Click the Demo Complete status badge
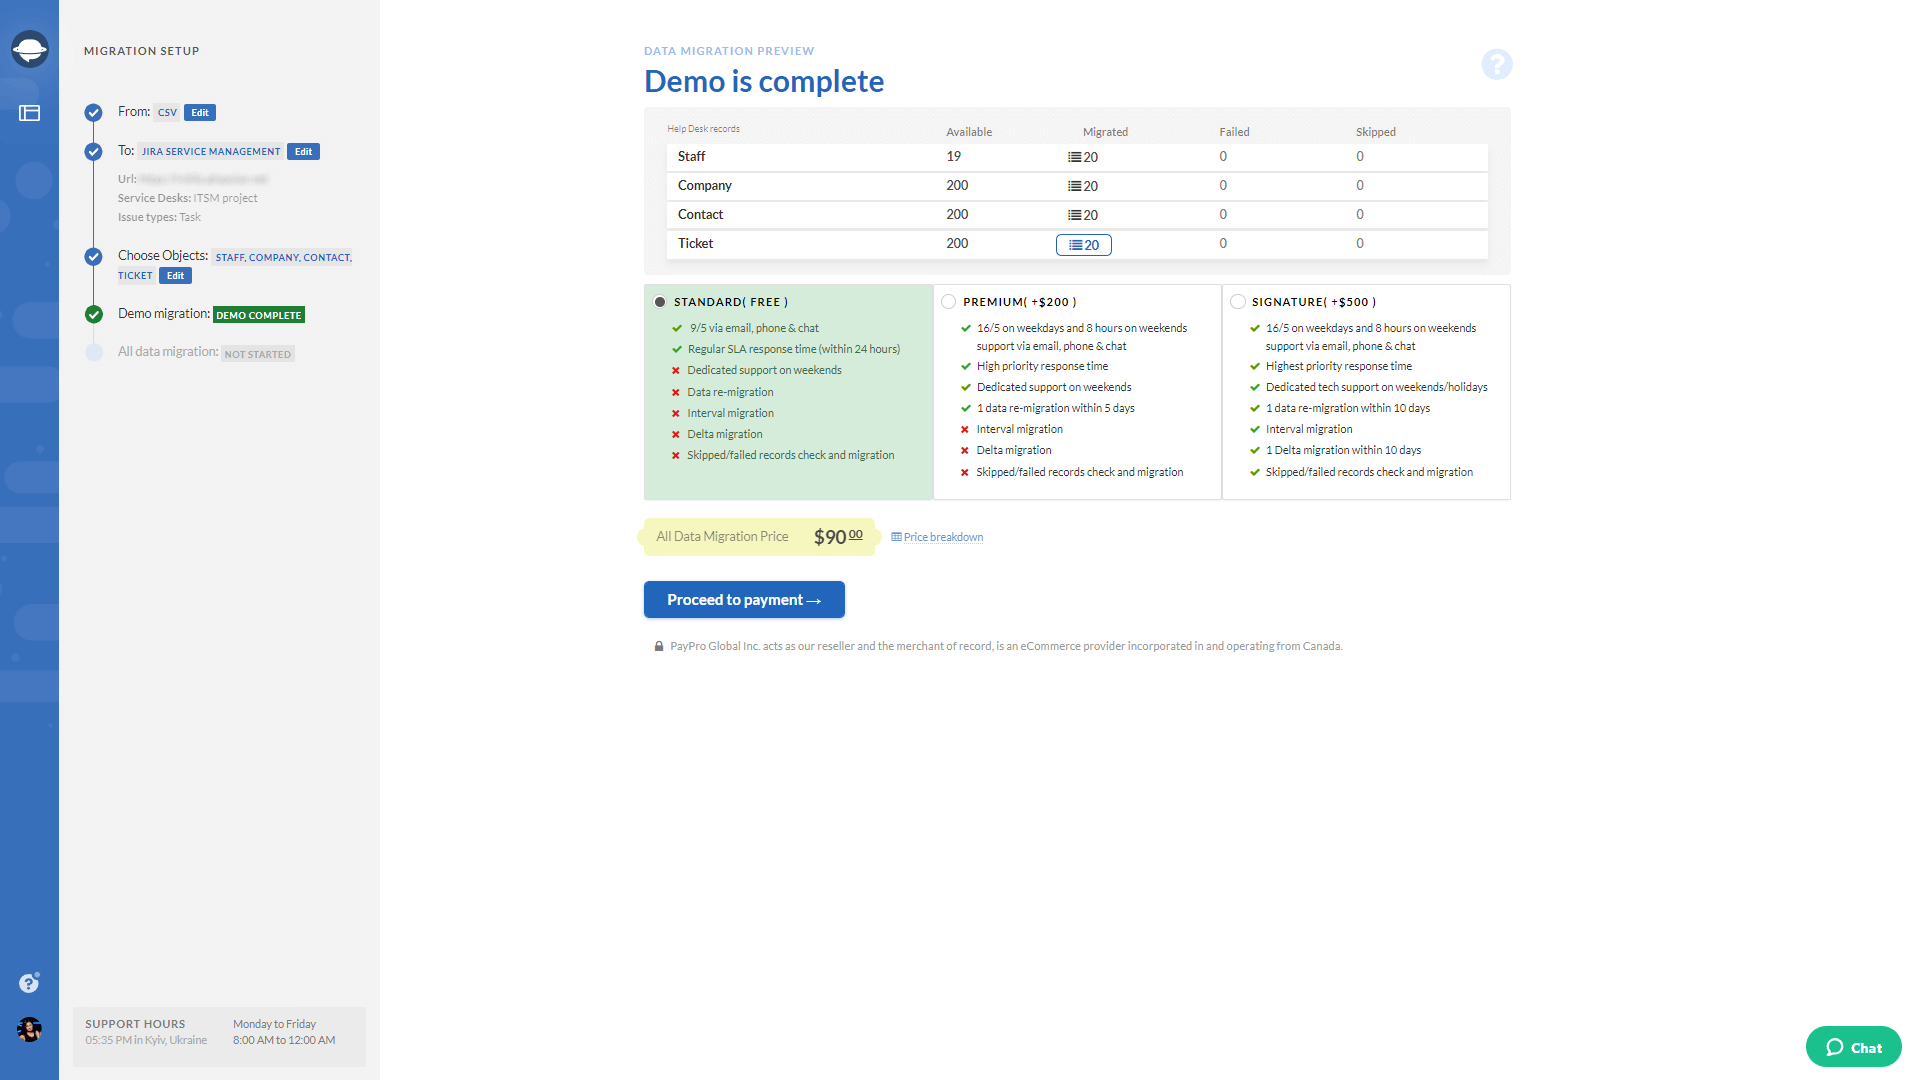Image resolution: width=1920 pixels, height=1080 pixels. (260, 314)
